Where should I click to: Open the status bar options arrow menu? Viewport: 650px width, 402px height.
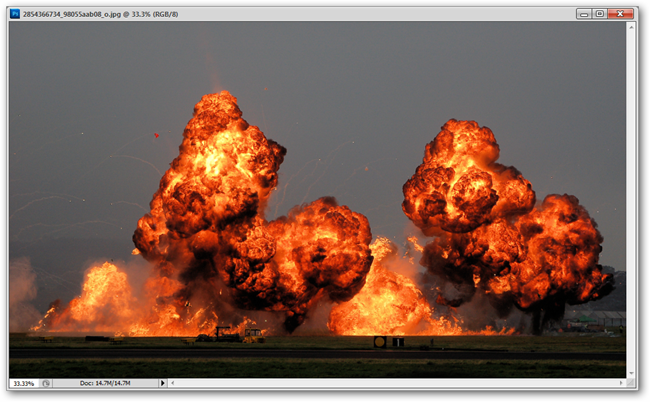pos(162,383)
